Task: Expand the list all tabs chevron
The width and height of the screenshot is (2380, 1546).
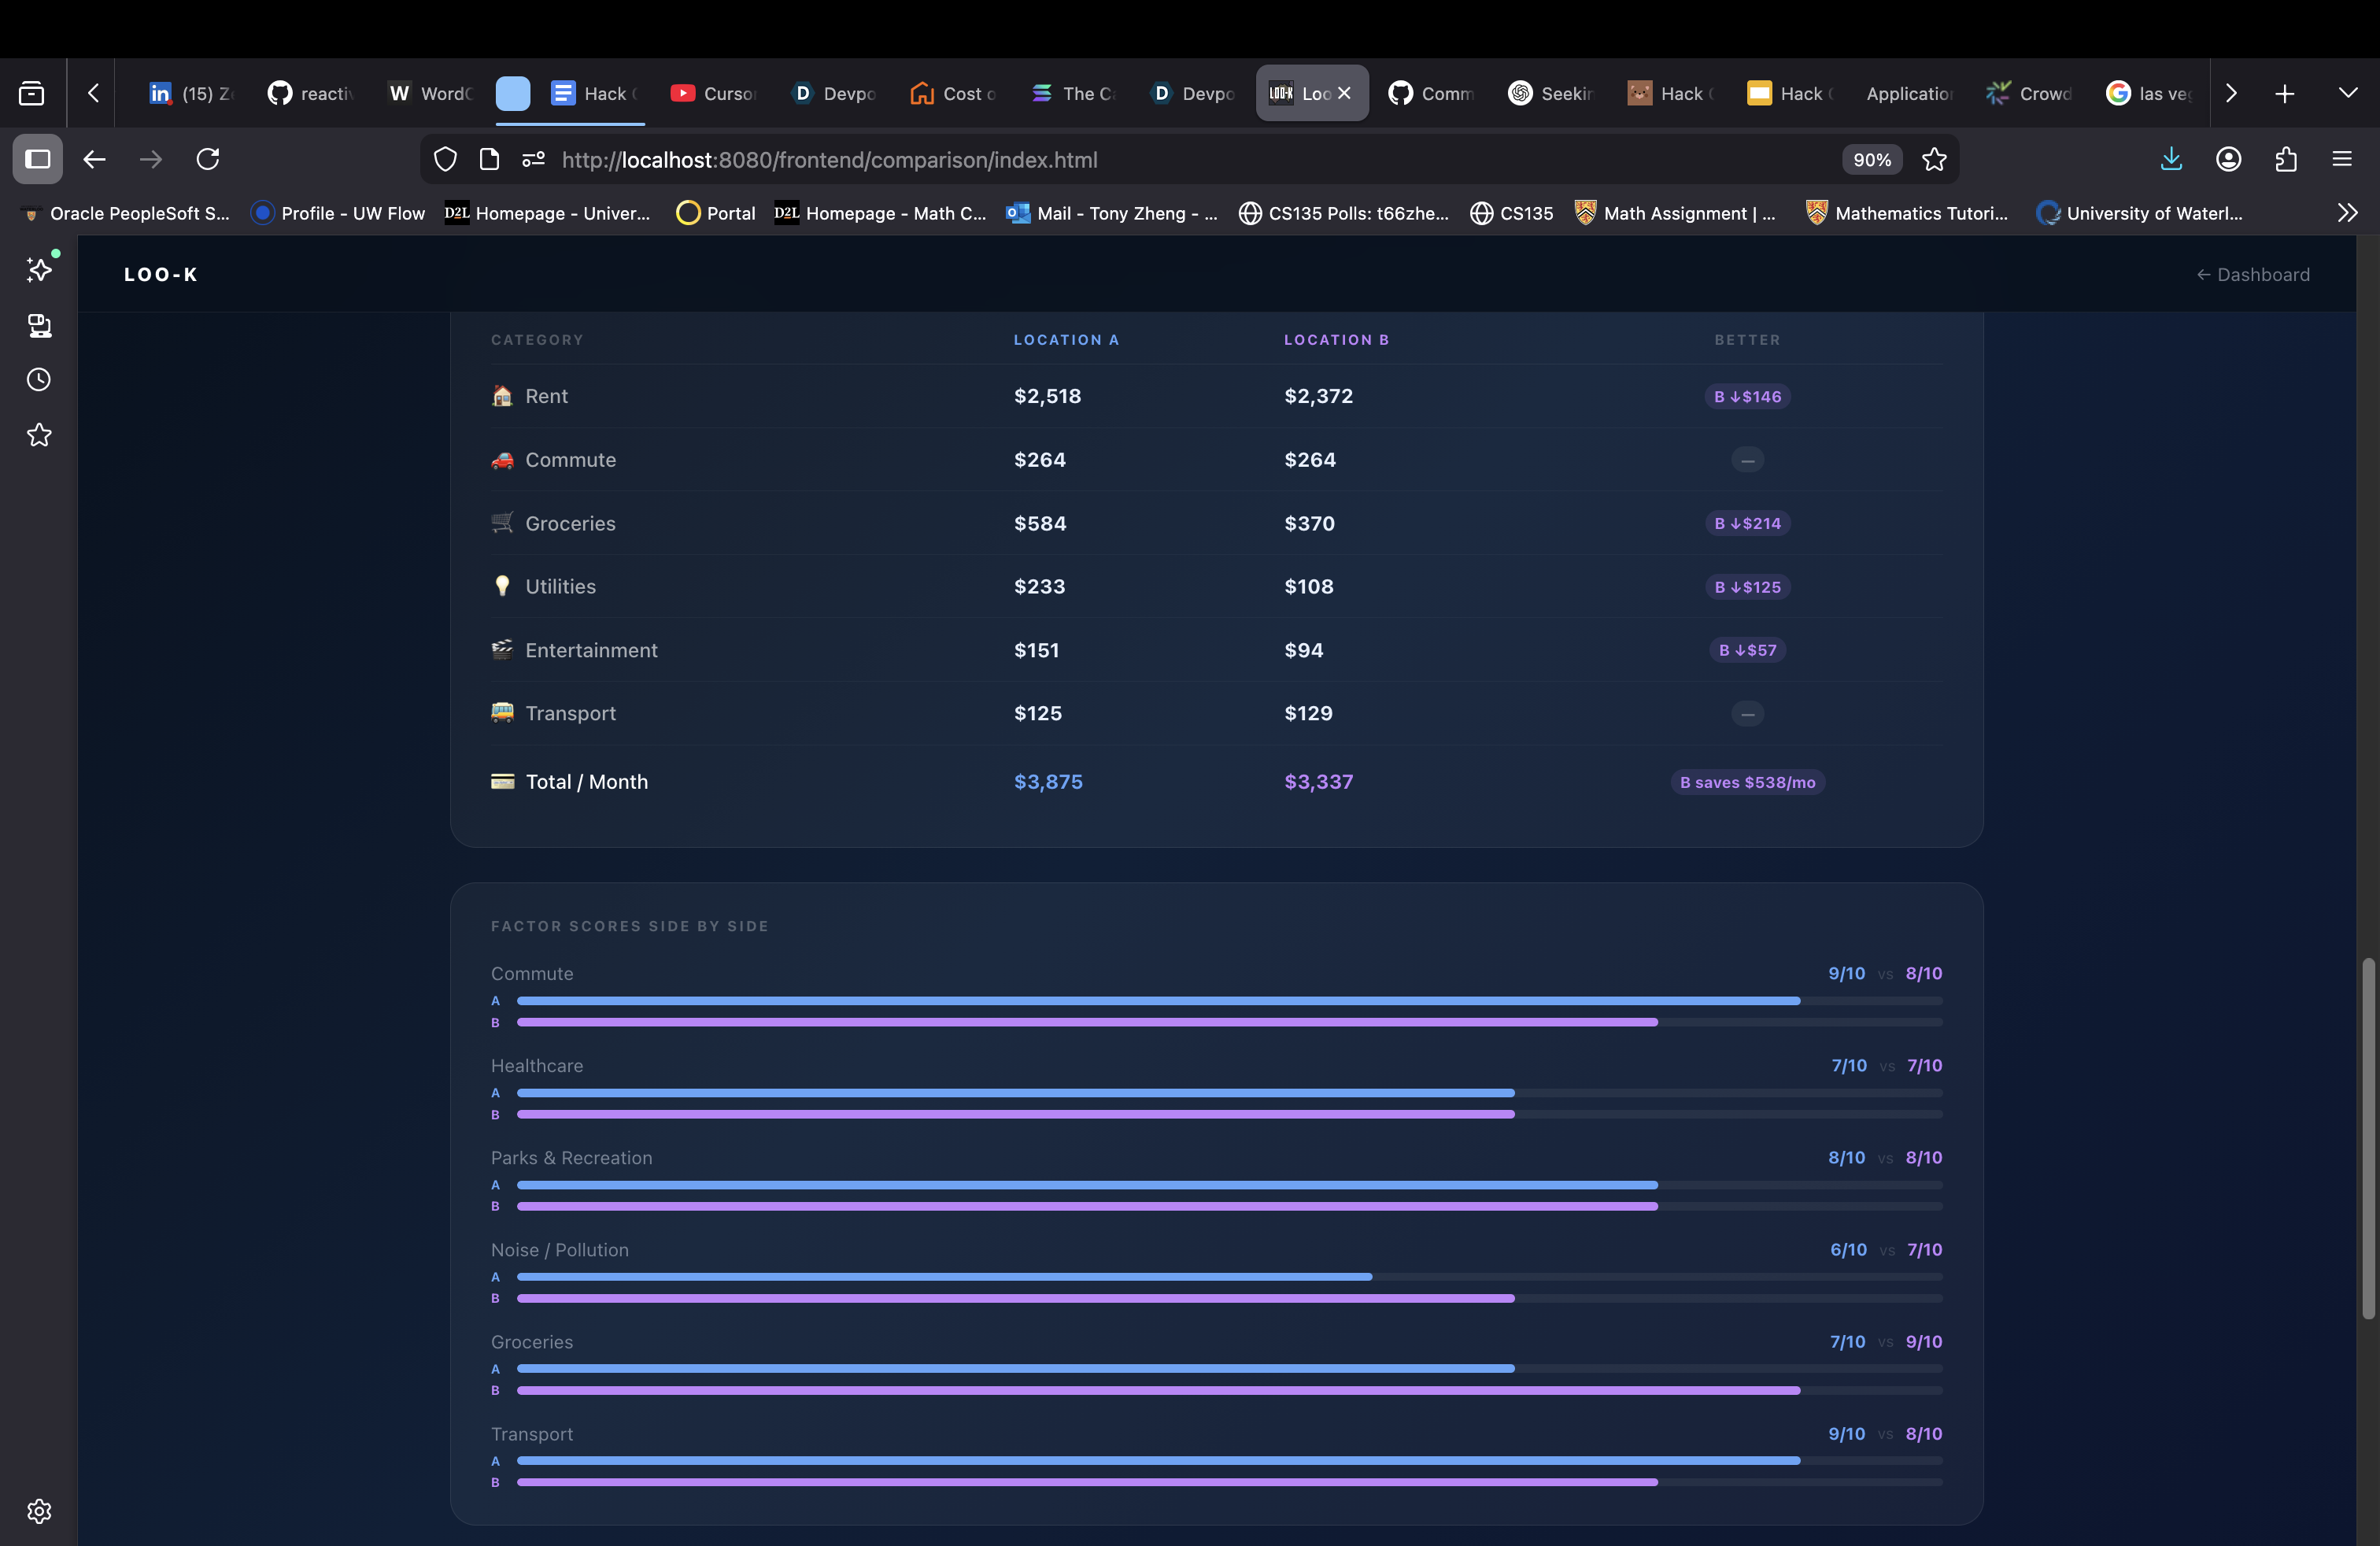Action: [2348, 93]
